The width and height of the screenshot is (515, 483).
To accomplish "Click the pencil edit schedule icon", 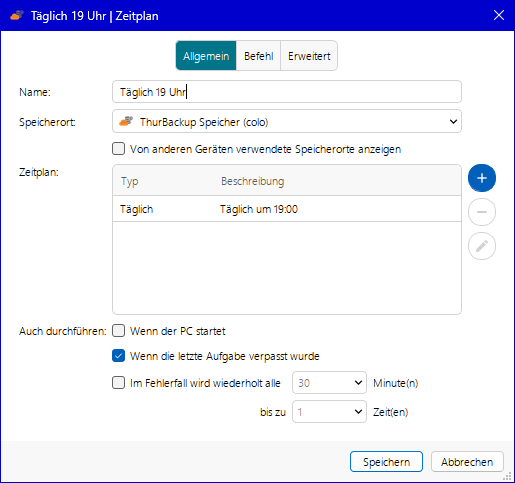I will click(x=482, y=246).
